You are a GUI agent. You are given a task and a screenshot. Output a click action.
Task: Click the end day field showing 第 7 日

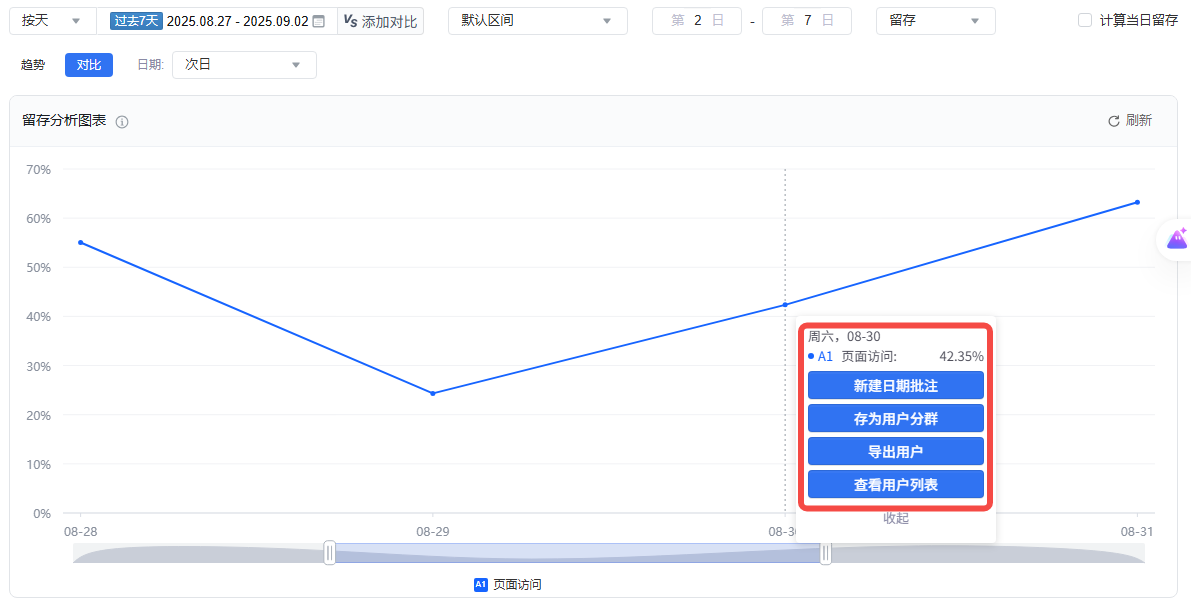pyautogui.click(x=807, y=20)
